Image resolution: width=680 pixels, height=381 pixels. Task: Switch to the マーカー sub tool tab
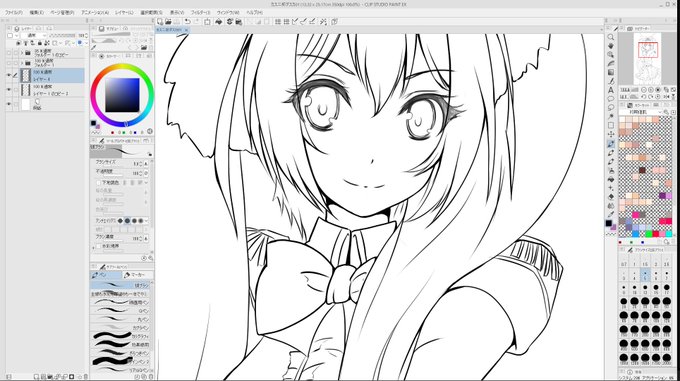(x=137, y=275)
